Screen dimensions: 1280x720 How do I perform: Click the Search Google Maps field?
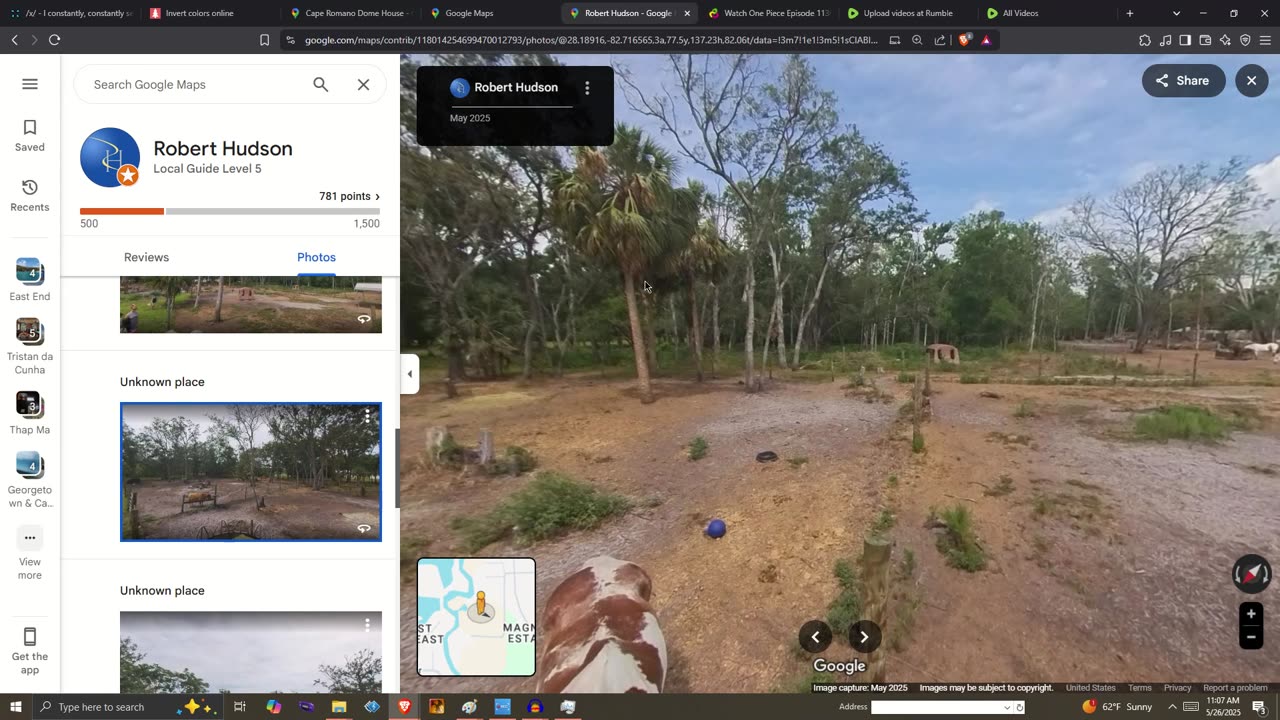click(x=195, y=85)
